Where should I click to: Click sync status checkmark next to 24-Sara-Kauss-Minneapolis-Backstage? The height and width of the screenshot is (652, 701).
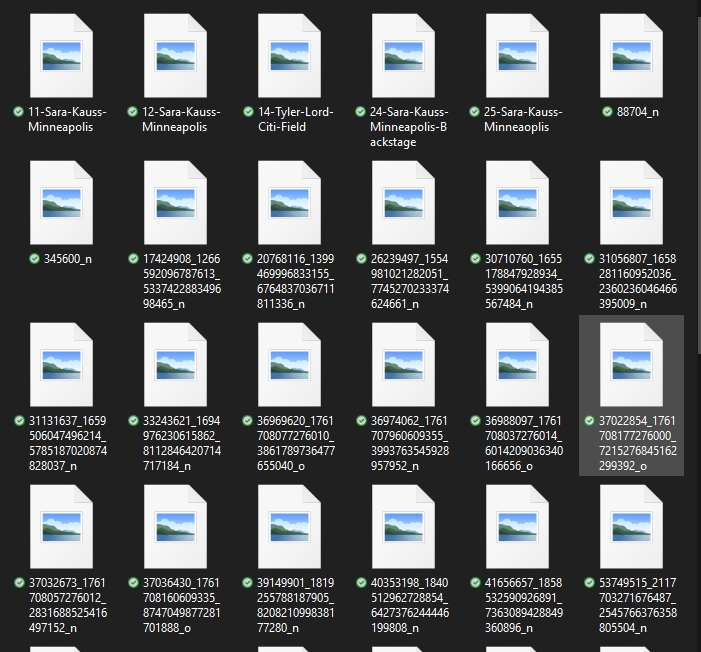point(360,111)
